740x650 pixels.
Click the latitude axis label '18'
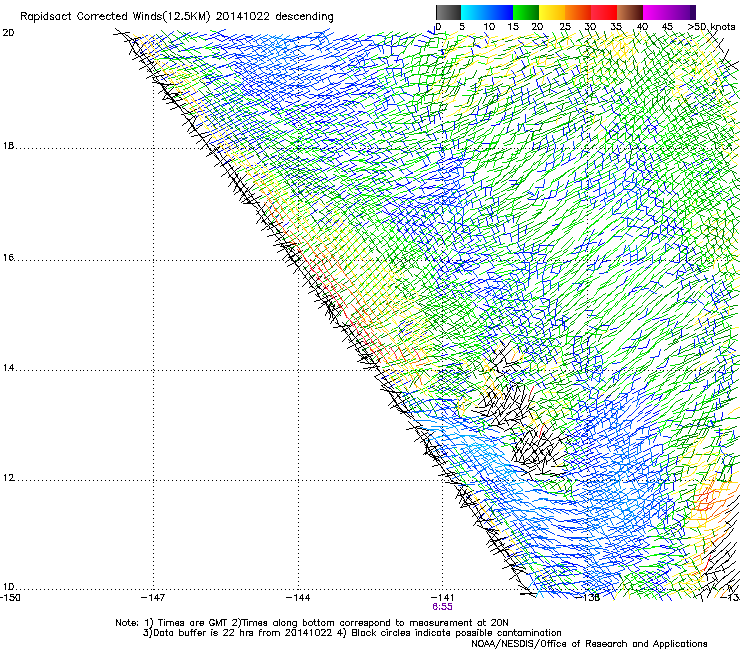pyautogui.click(x=8, y=146)
